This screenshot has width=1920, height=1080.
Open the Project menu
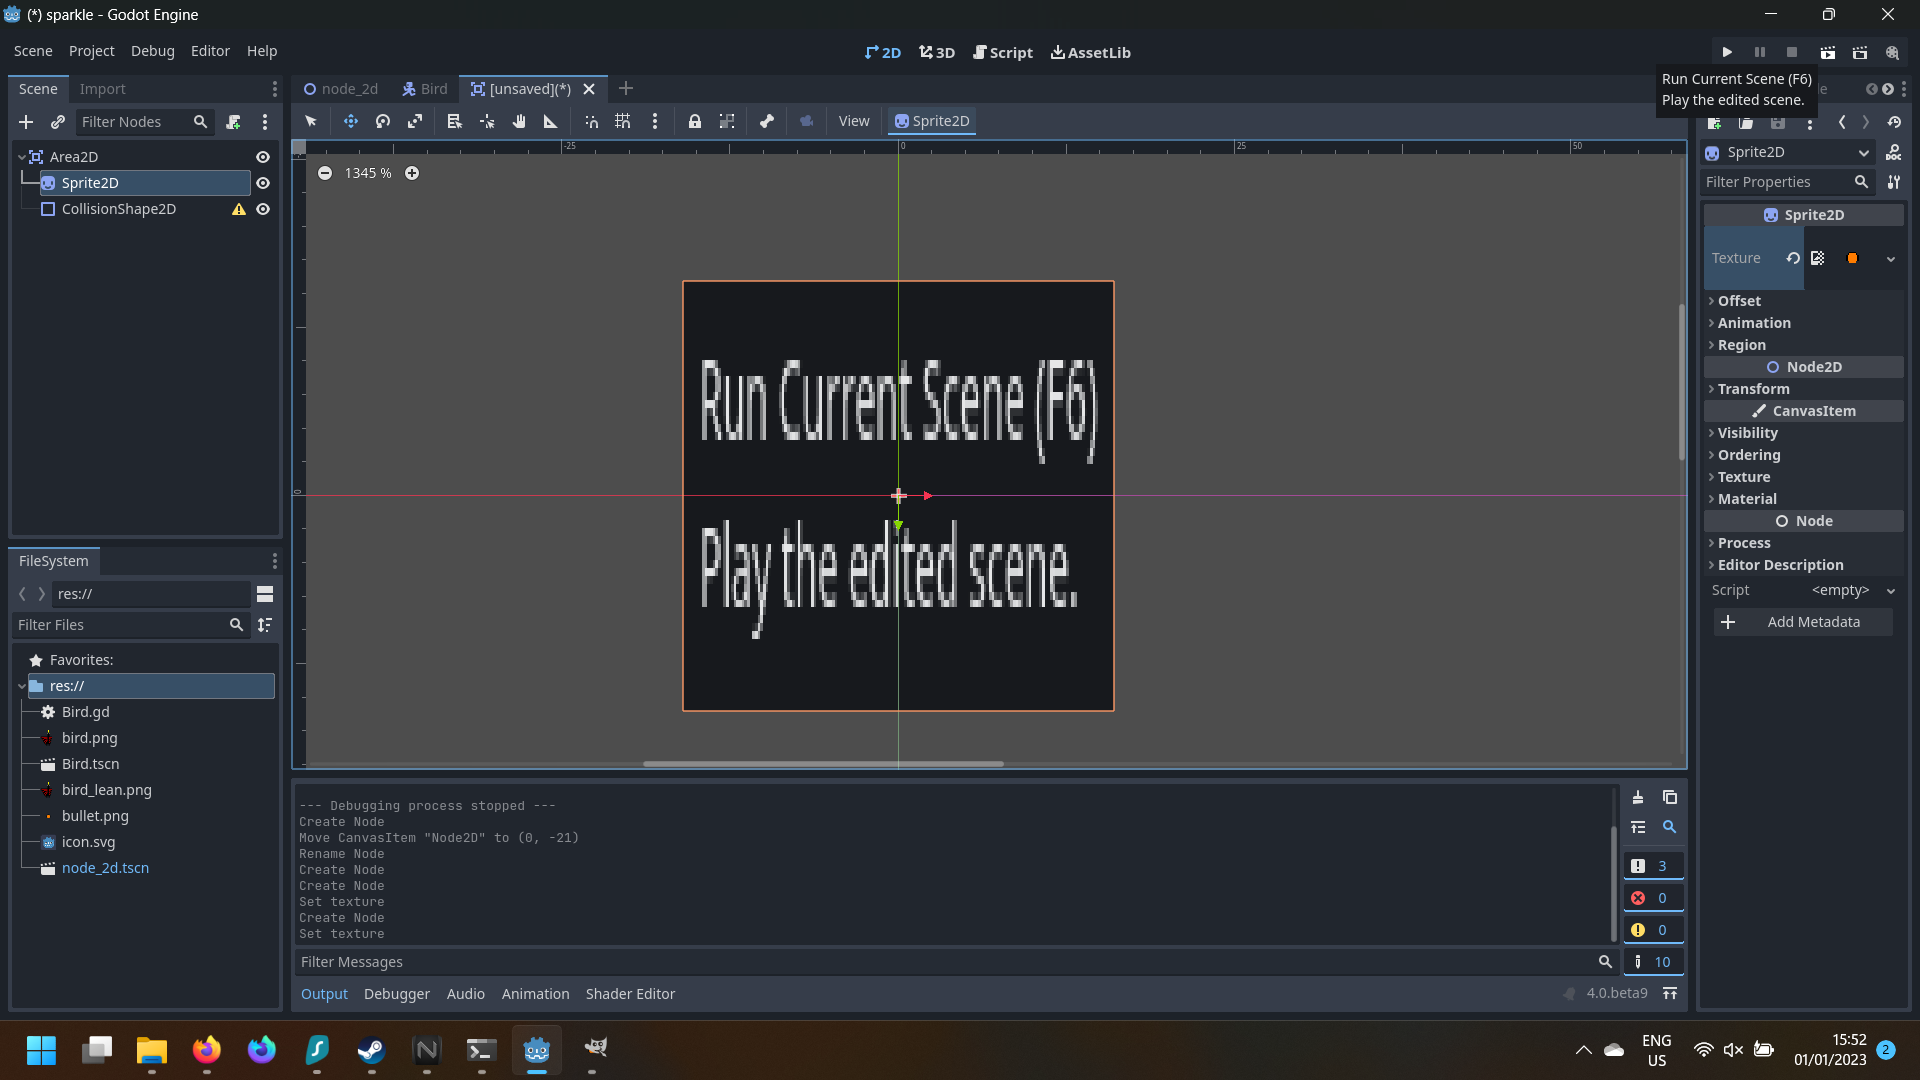[x=91, y=51]
